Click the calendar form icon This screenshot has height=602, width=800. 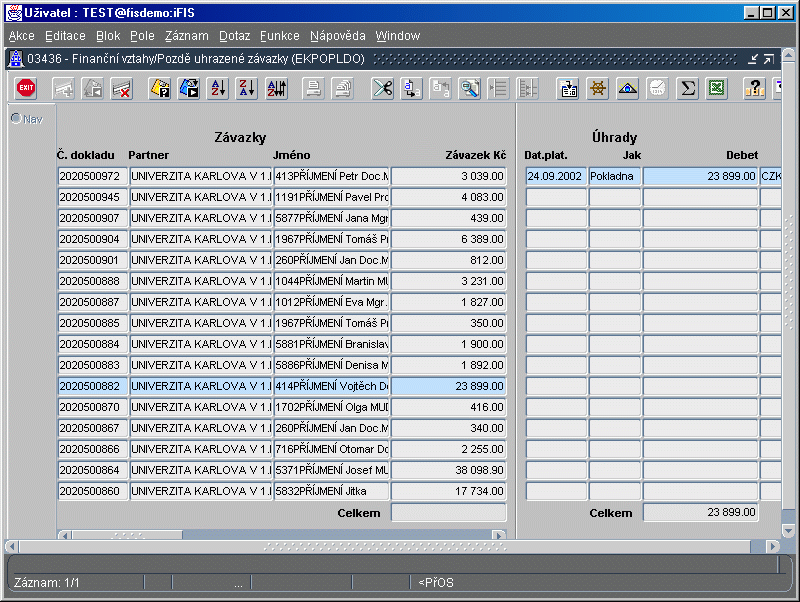pos(568,89)
